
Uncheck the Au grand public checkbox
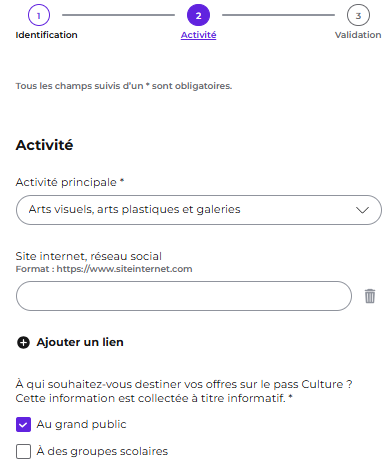tap(23, 424)
